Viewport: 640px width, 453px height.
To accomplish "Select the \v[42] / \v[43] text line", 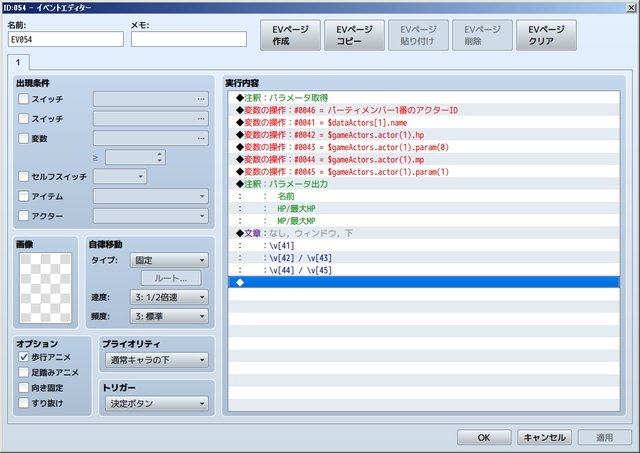I will [x=424, y=258].
